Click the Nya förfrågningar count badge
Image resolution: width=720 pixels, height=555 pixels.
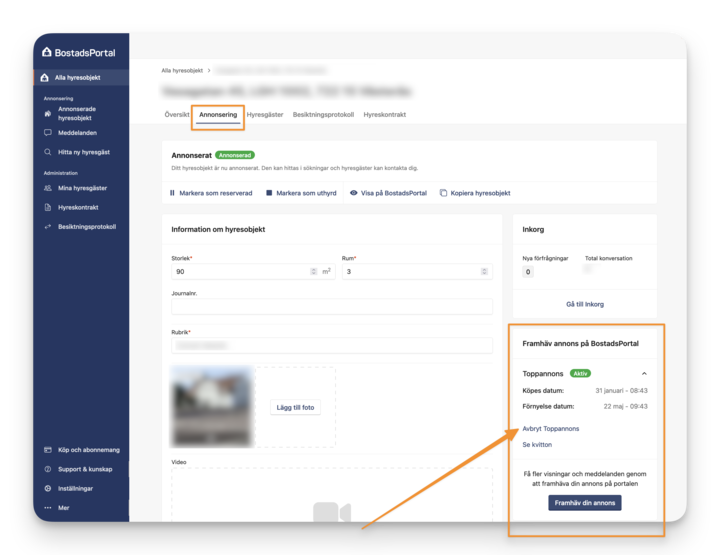point(528,272)
